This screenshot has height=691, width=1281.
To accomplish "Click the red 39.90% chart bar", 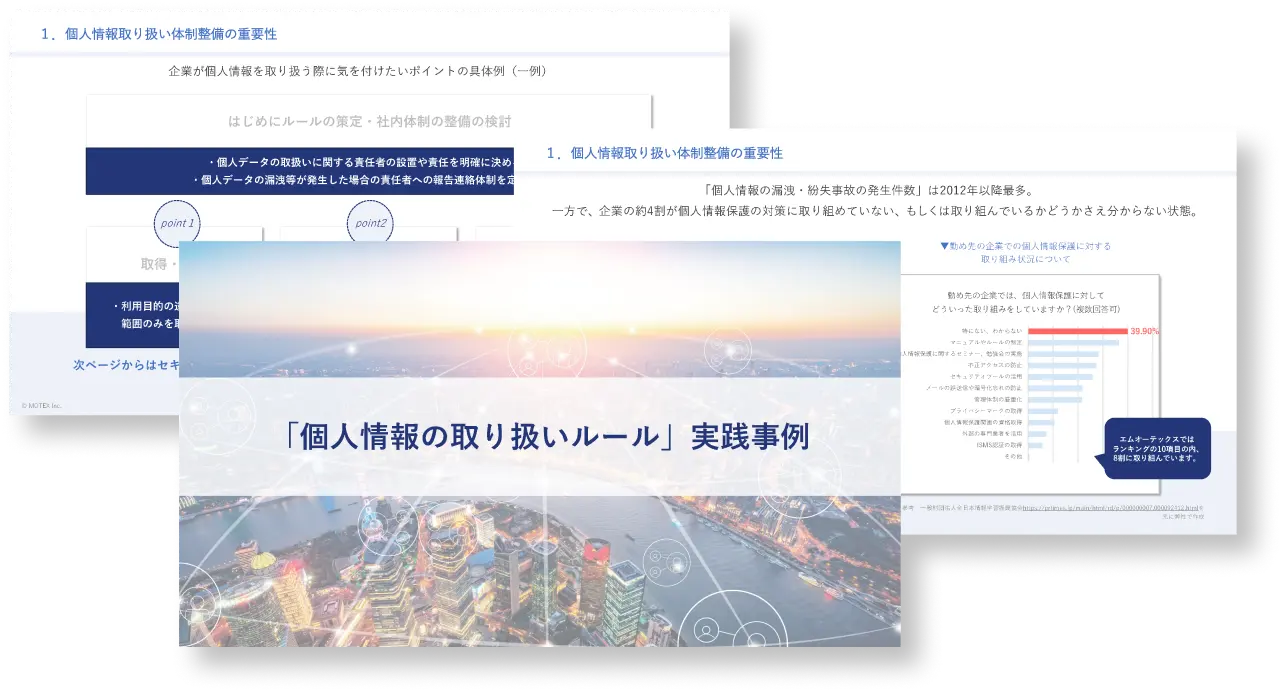I will (x=1077, y=330).
